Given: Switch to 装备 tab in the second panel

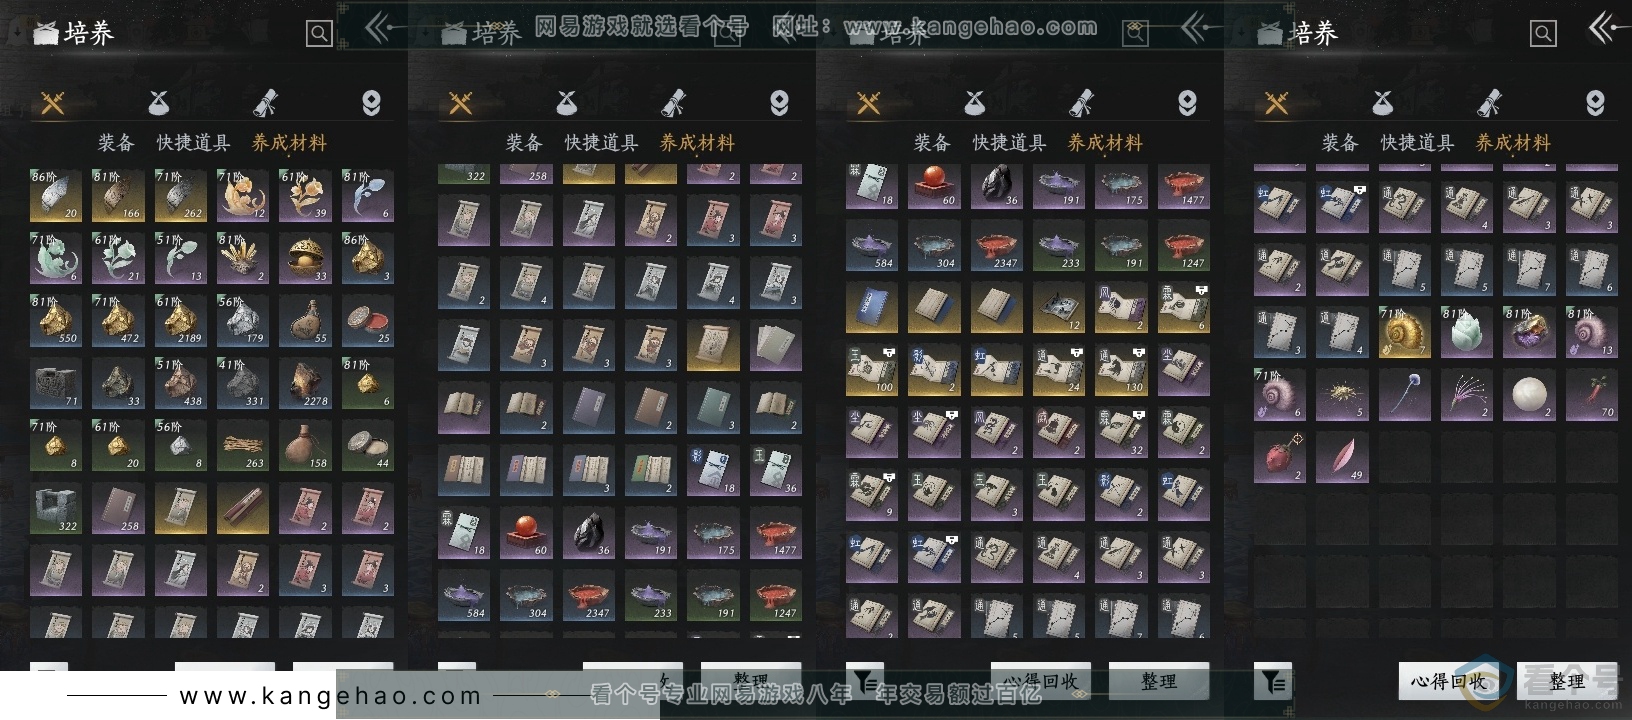Looking at the screenshot, I should 524,143.
